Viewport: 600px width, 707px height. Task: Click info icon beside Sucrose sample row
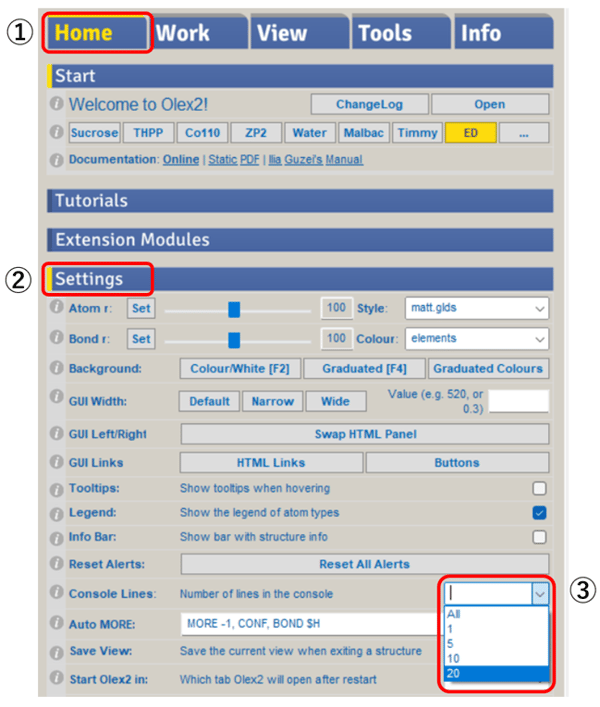coord(56,132)
